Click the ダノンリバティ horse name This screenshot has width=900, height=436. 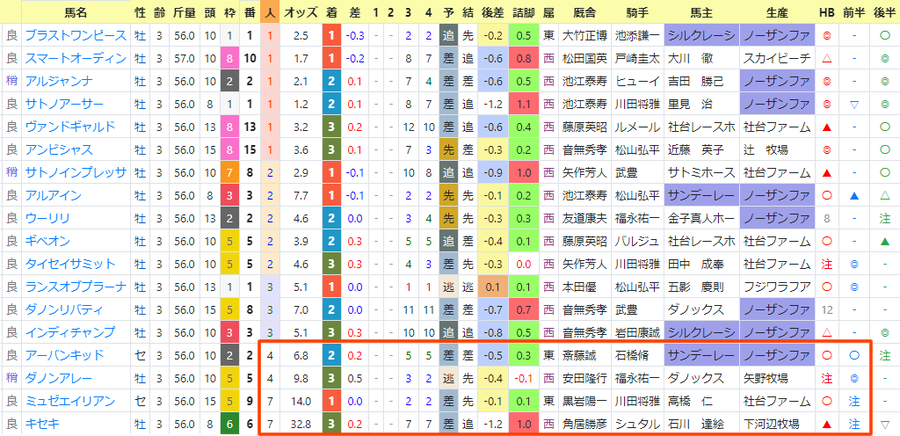click(x=64, y=310)
